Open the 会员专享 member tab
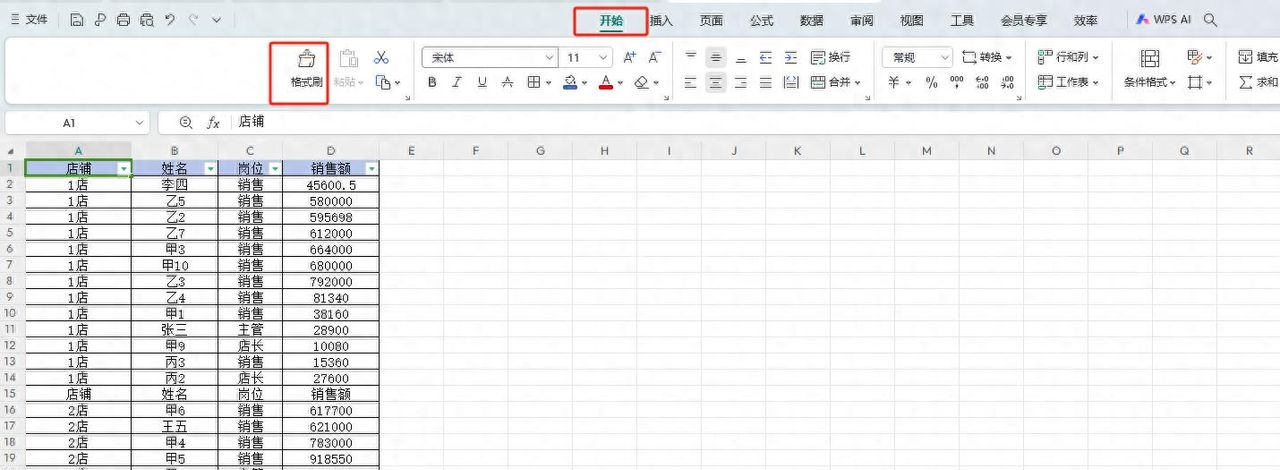1280x470 pixels. click(1024, 20)
